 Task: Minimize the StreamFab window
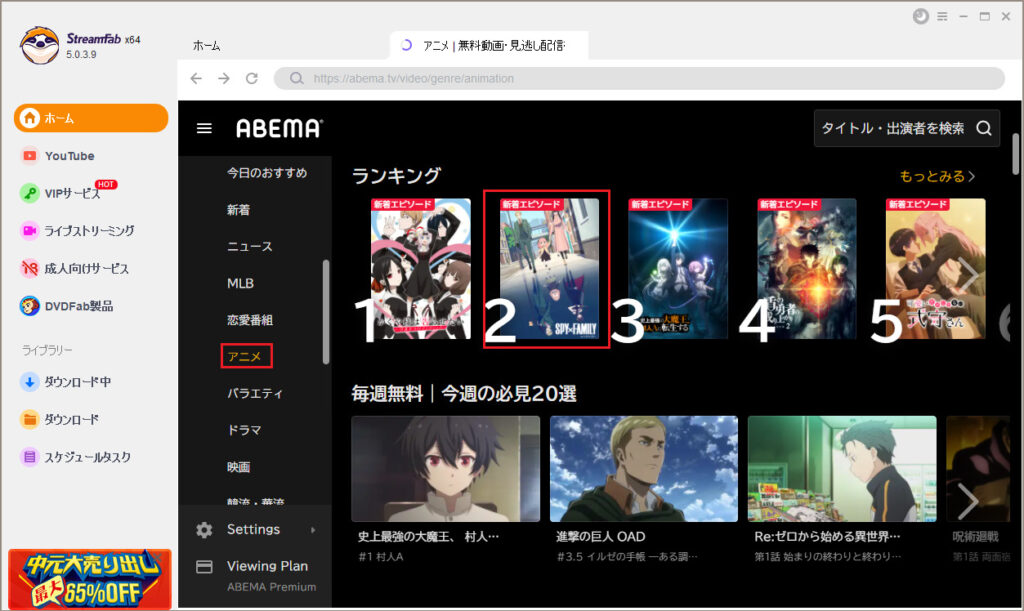coord(963,16)
